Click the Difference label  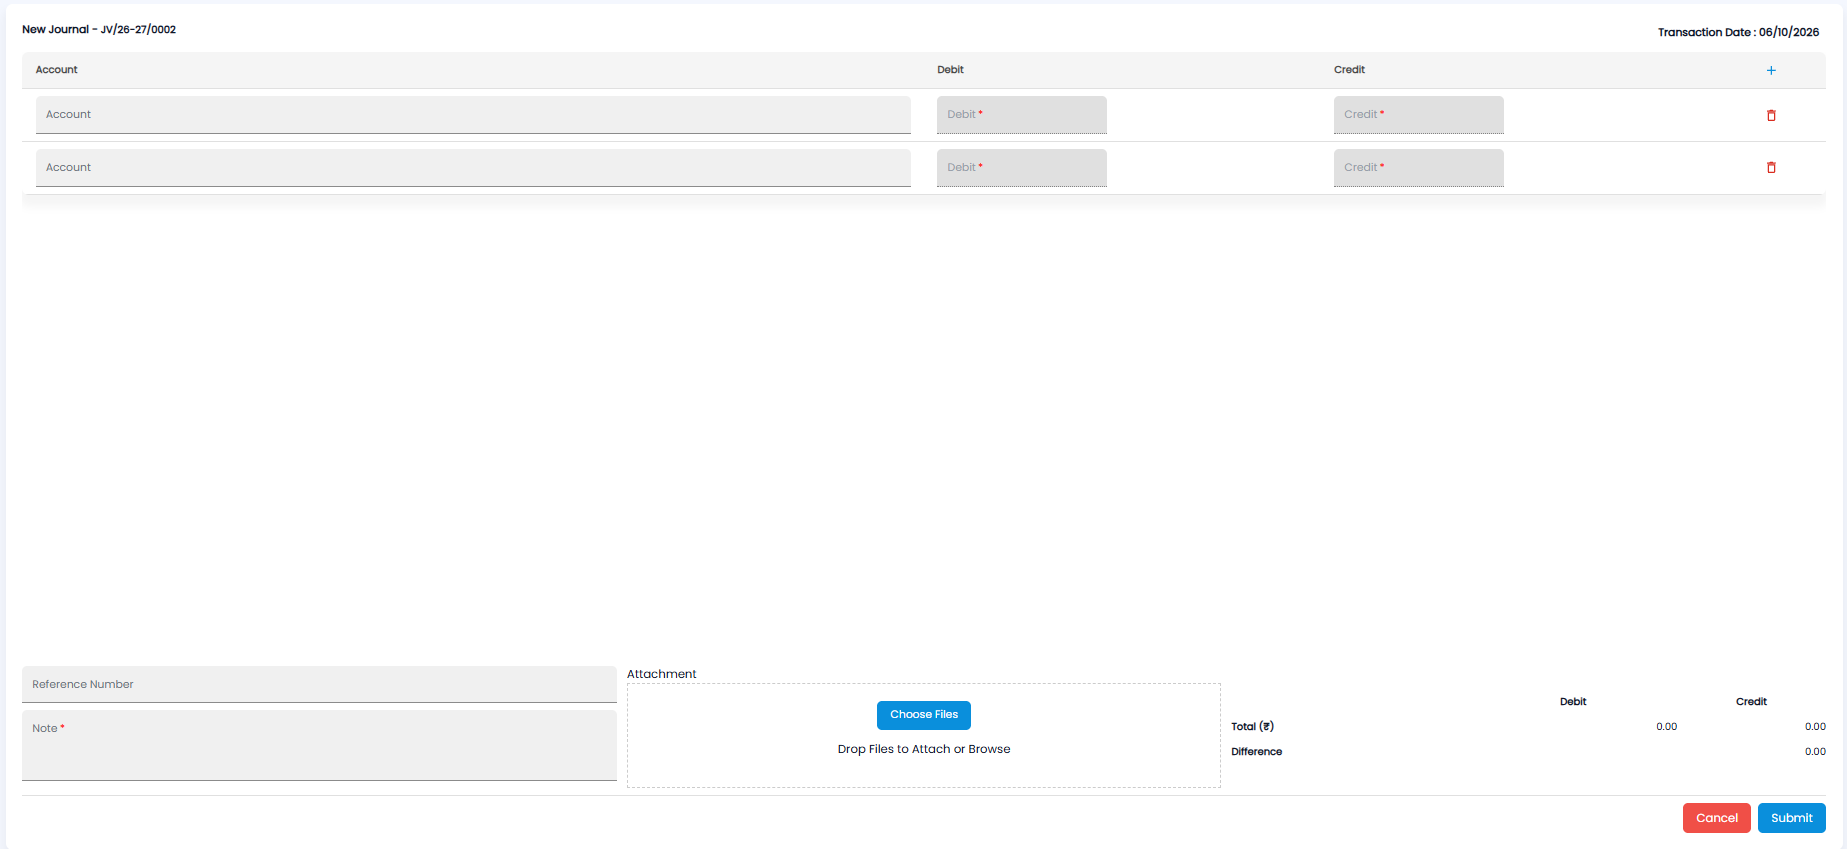point(1257,752)
